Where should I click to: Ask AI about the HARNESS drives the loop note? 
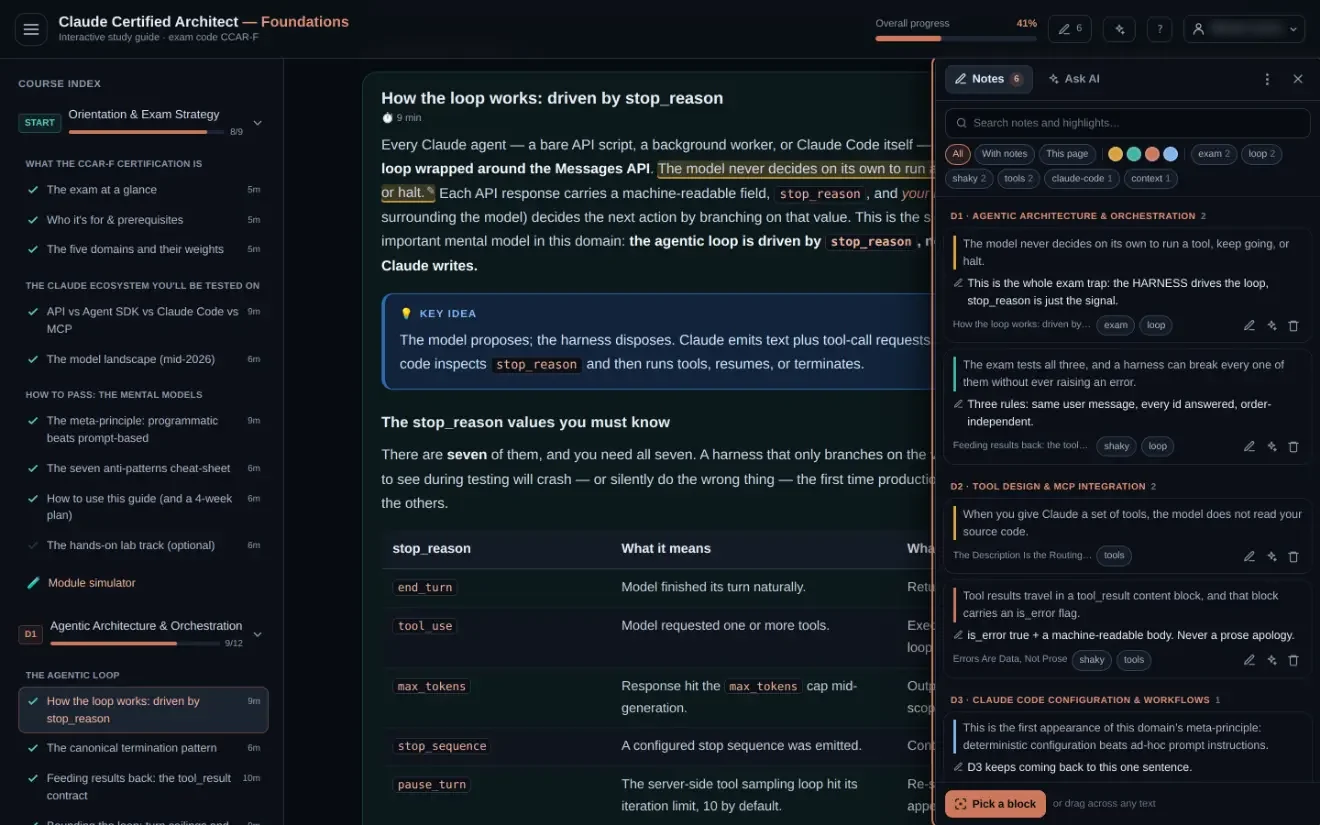[1272, 325]
